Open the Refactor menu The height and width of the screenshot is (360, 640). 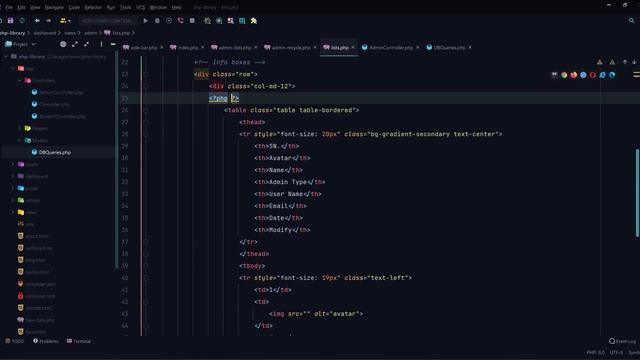pyautogui.click(x=93, y=7)
